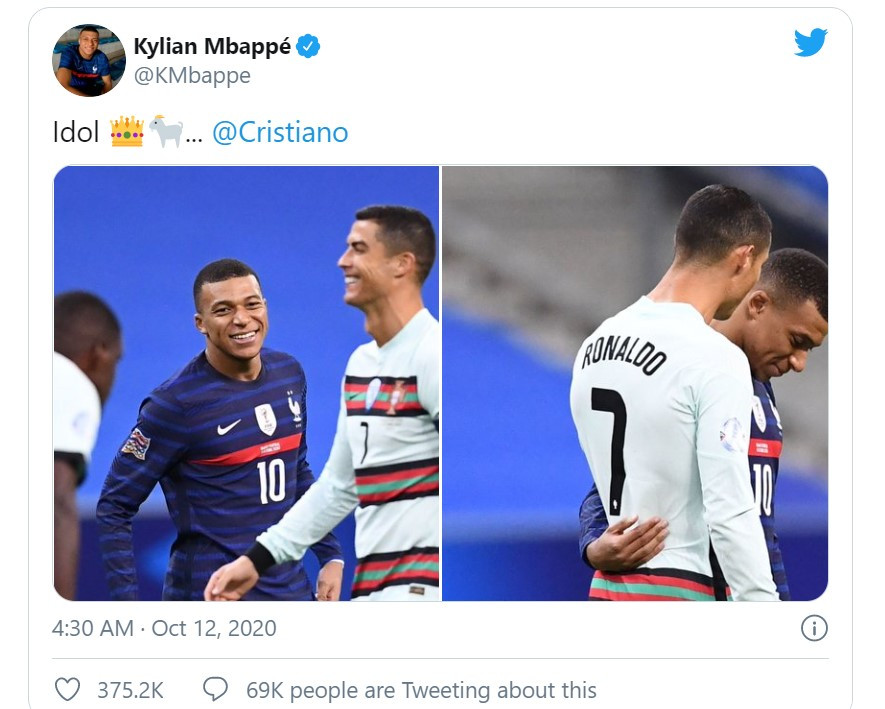Like the tweet with the heart icon
The width and height of the screenshot is (885, 709).
(x=67, y=689)
